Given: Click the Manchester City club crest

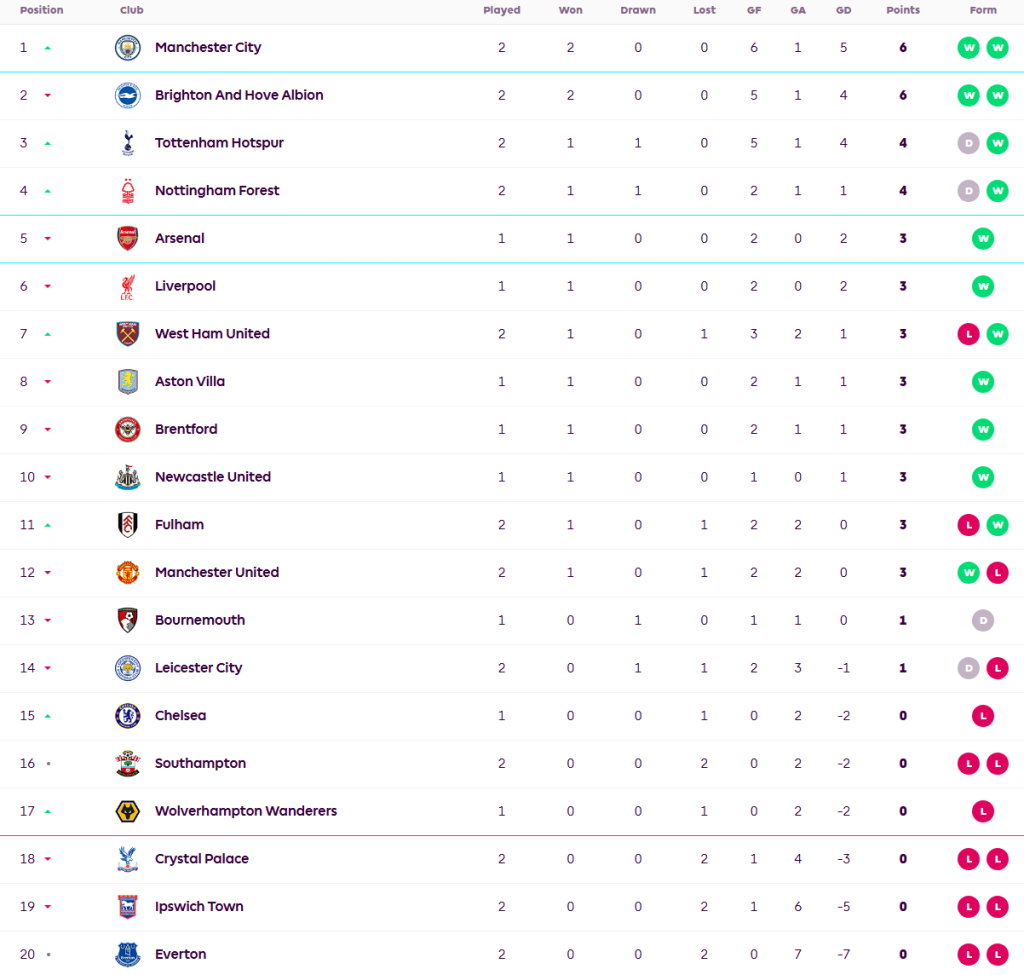Looking at the screenshot, I should 128,47.
